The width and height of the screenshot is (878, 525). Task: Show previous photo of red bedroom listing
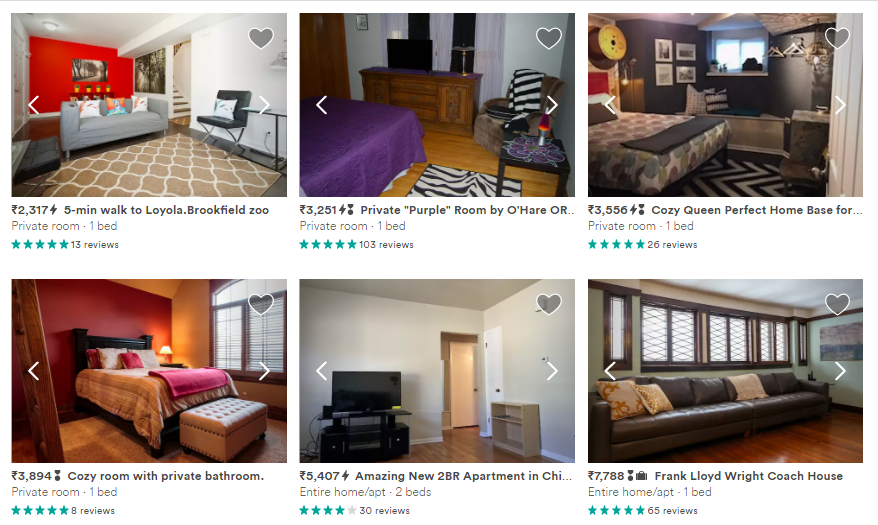coord(34,371)
